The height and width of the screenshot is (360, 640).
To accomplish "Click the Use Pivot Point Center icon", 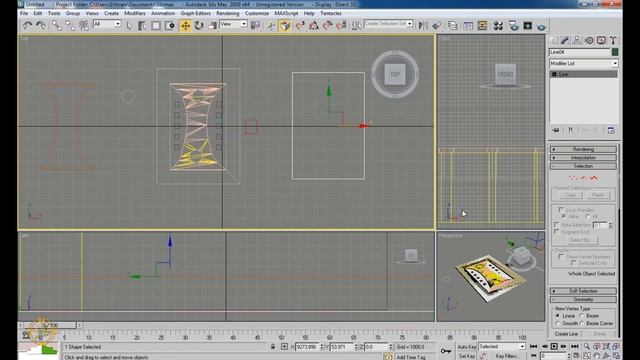I will (x=256, y=26).
